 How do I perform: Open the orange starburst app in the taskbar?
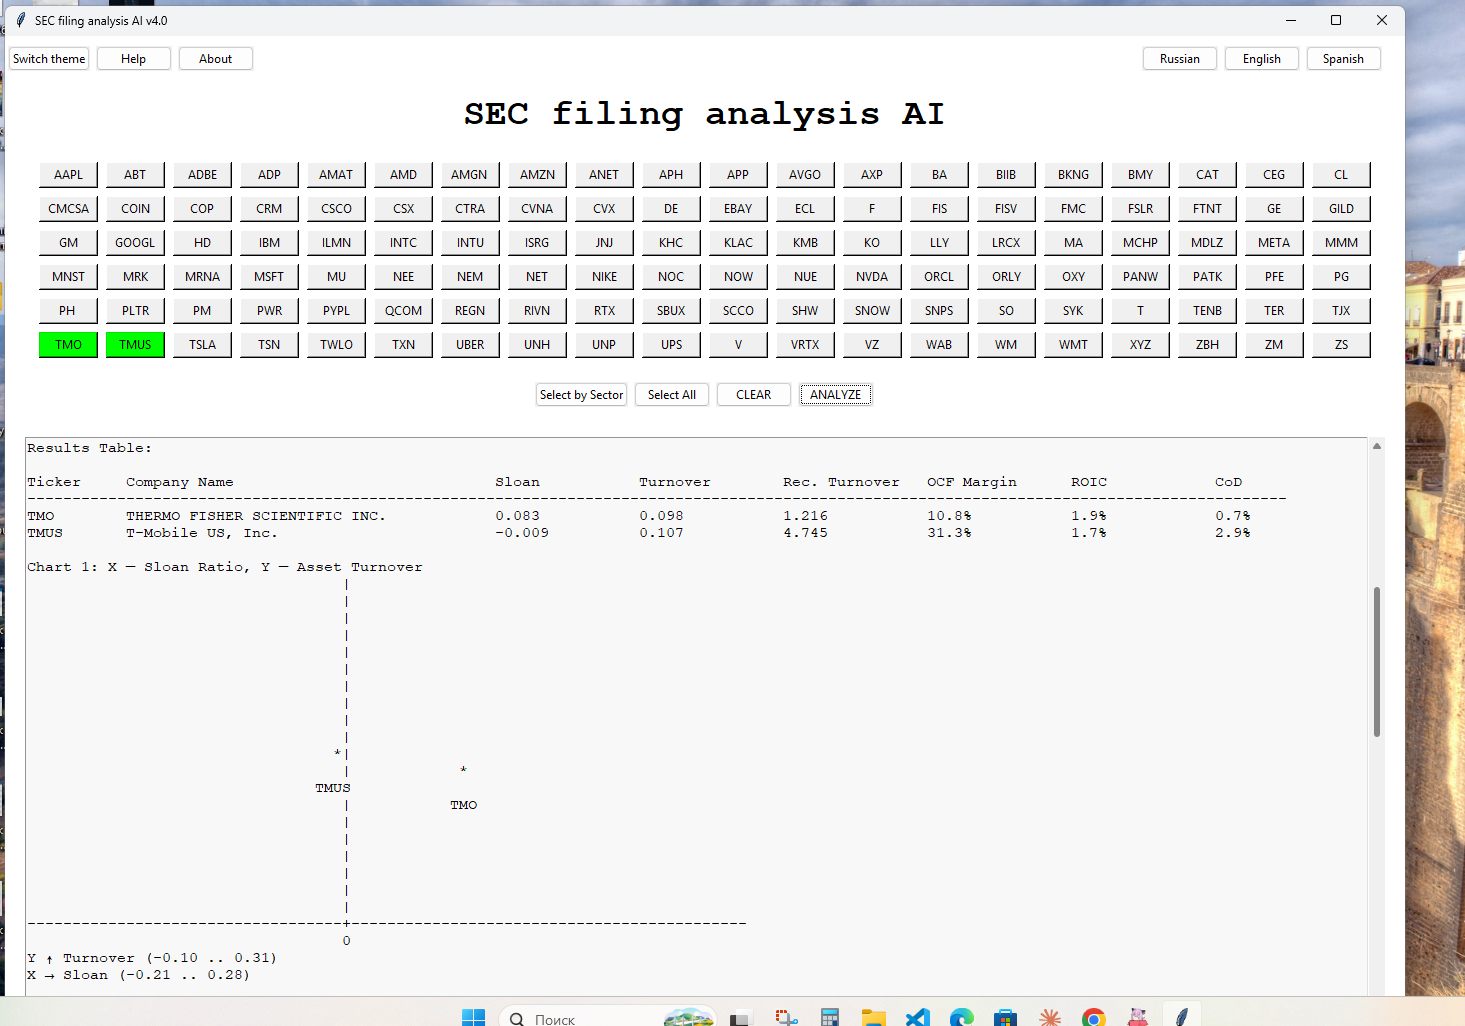(1049, 1018)
